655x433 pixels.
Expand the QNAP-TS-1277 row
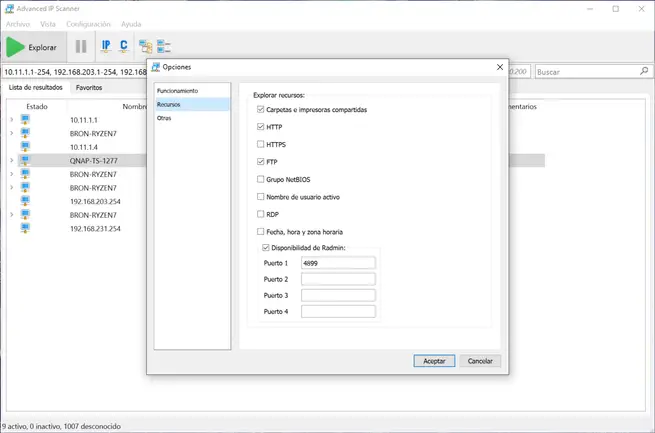11,160
